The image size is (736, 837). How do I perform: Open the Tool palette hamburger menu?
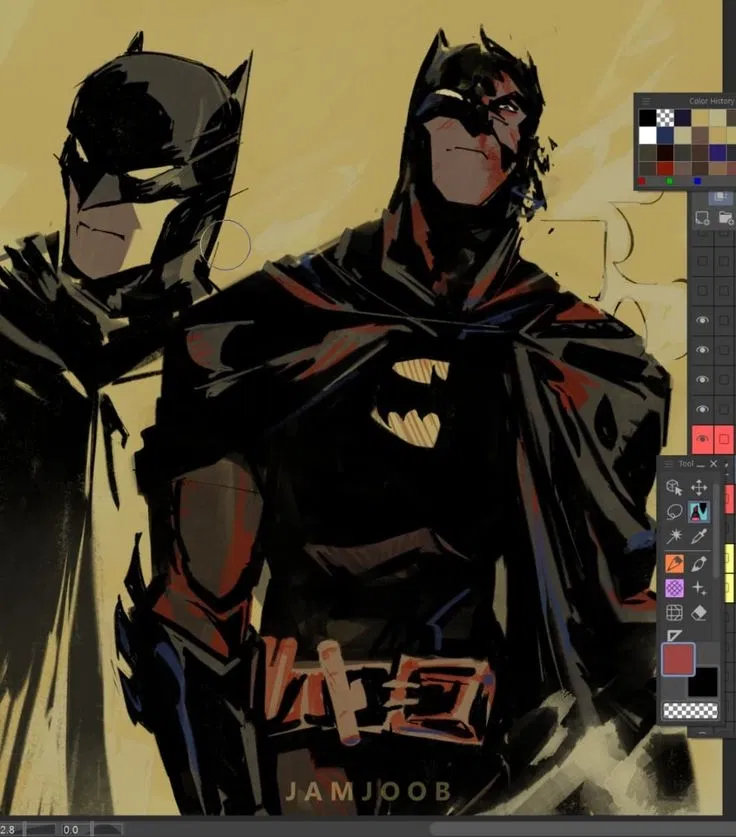668,464
